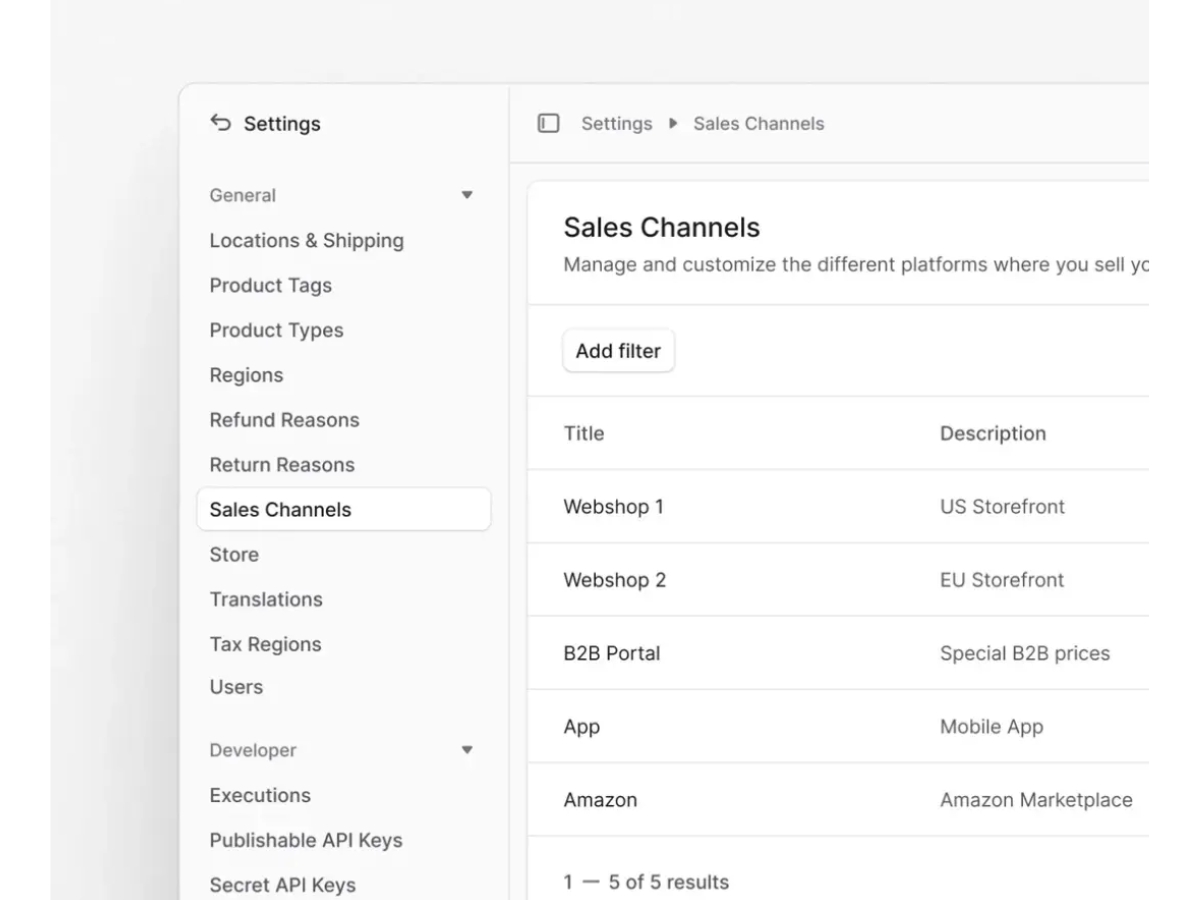This screenshot has height=900, width=1200.
Task: Collapse the General section arrow
Action: pyautogui.click(x=467, y=195)
